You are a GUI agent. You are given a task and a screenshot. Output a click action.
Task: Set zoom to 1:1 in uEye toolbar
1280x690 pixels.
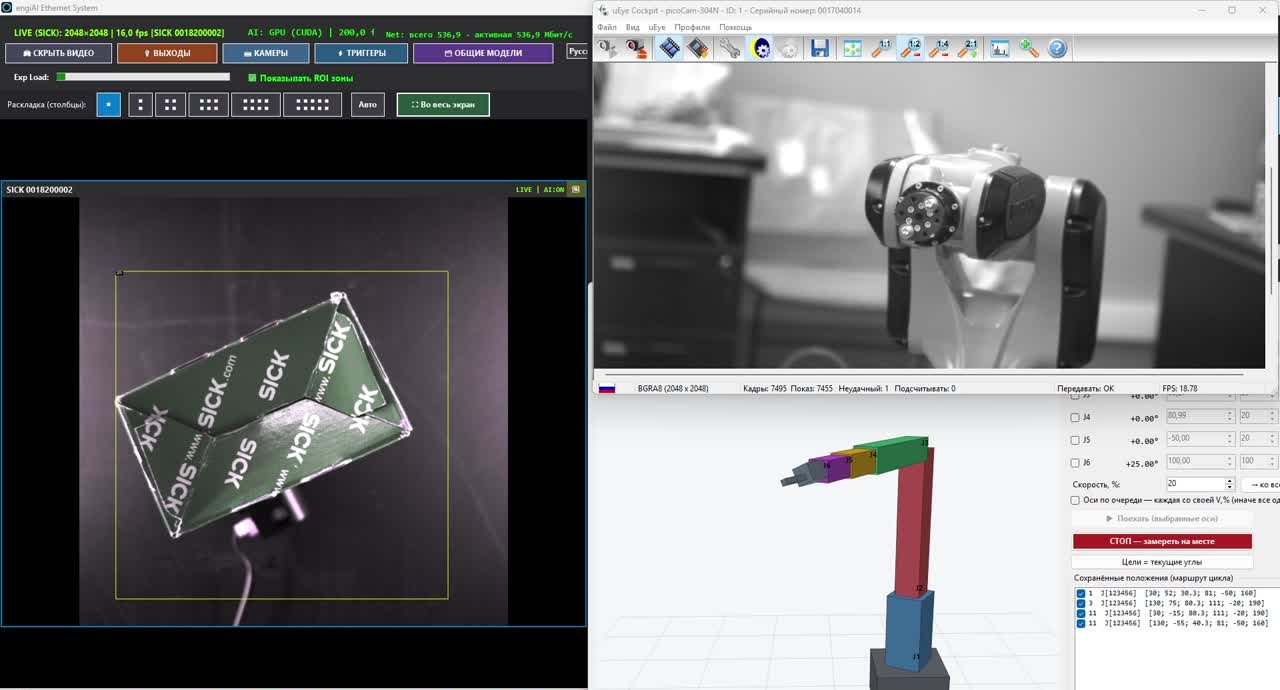point(881,48)
